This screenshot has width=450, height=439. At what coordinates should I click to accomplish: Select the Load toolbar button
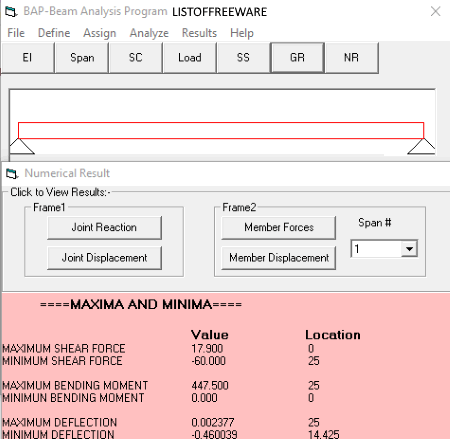pos(190,58)
